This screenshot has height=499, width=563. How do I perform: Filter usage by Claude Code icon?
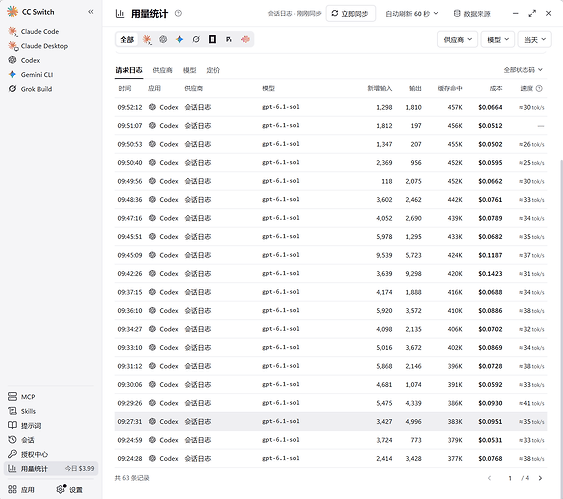click(147, 39)
